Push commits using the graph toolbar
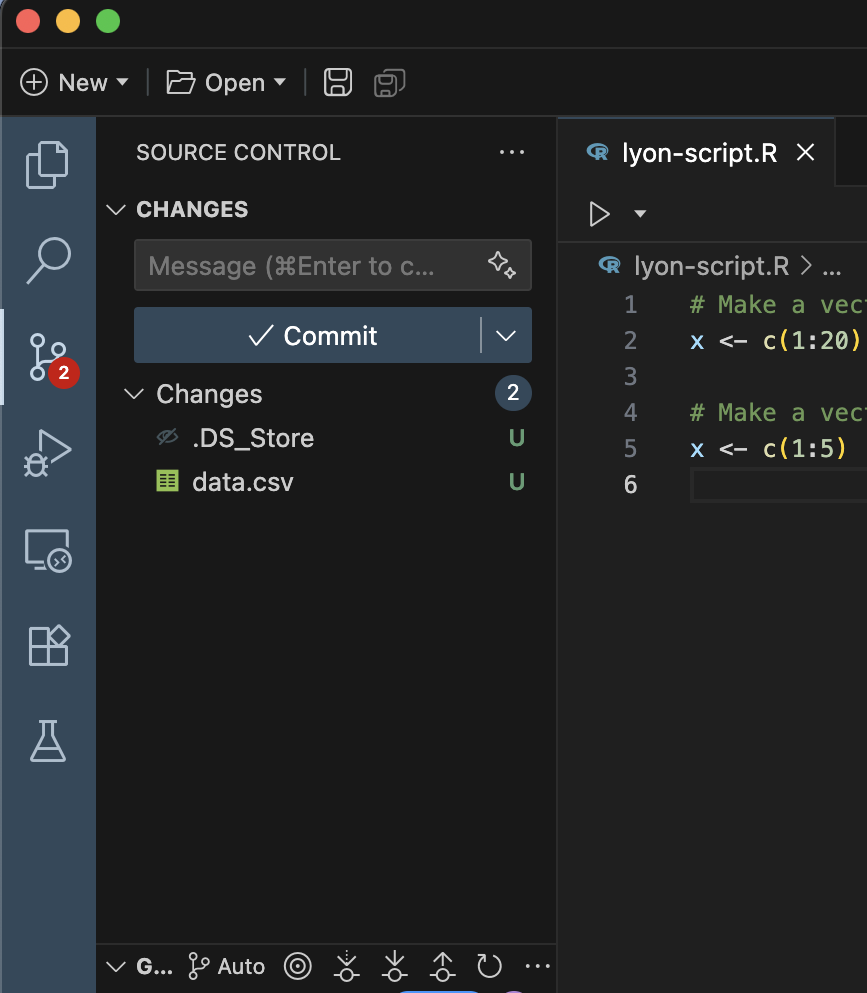The height and width of the screenshot is (993, 867). 442,966
